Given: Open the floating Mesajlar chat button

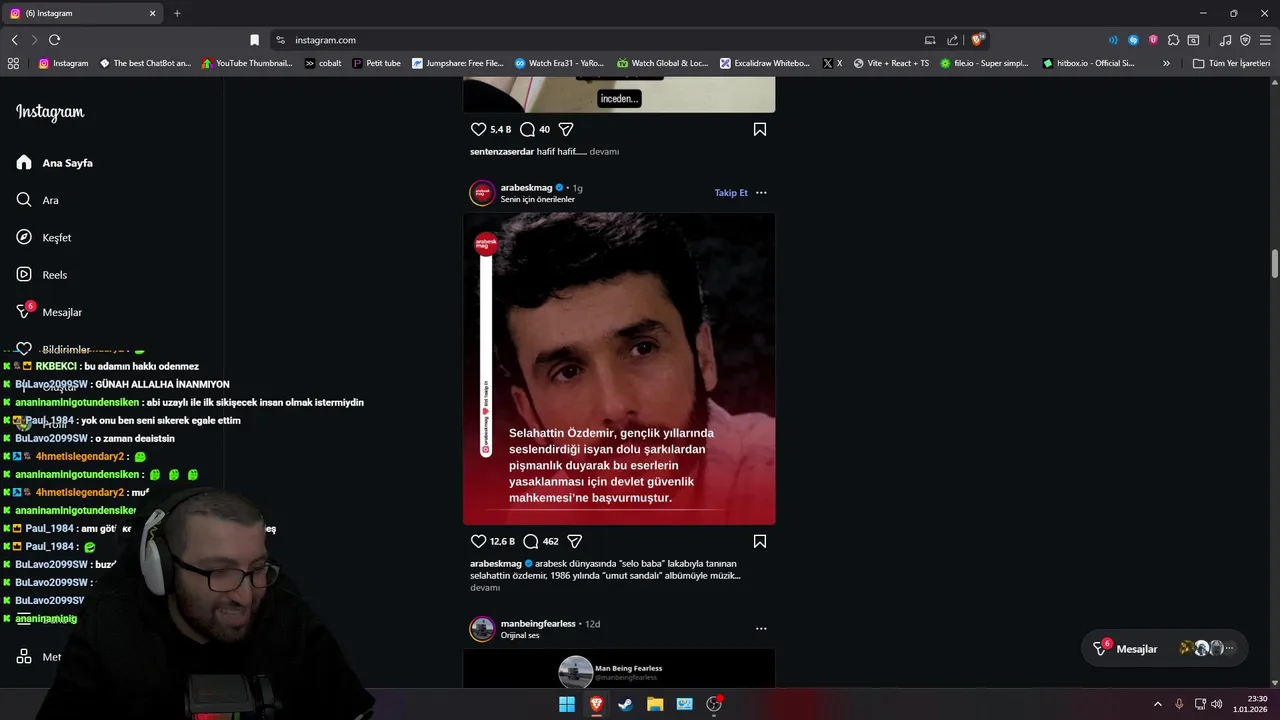Looking at the screenshot, I should [1164, 648].
